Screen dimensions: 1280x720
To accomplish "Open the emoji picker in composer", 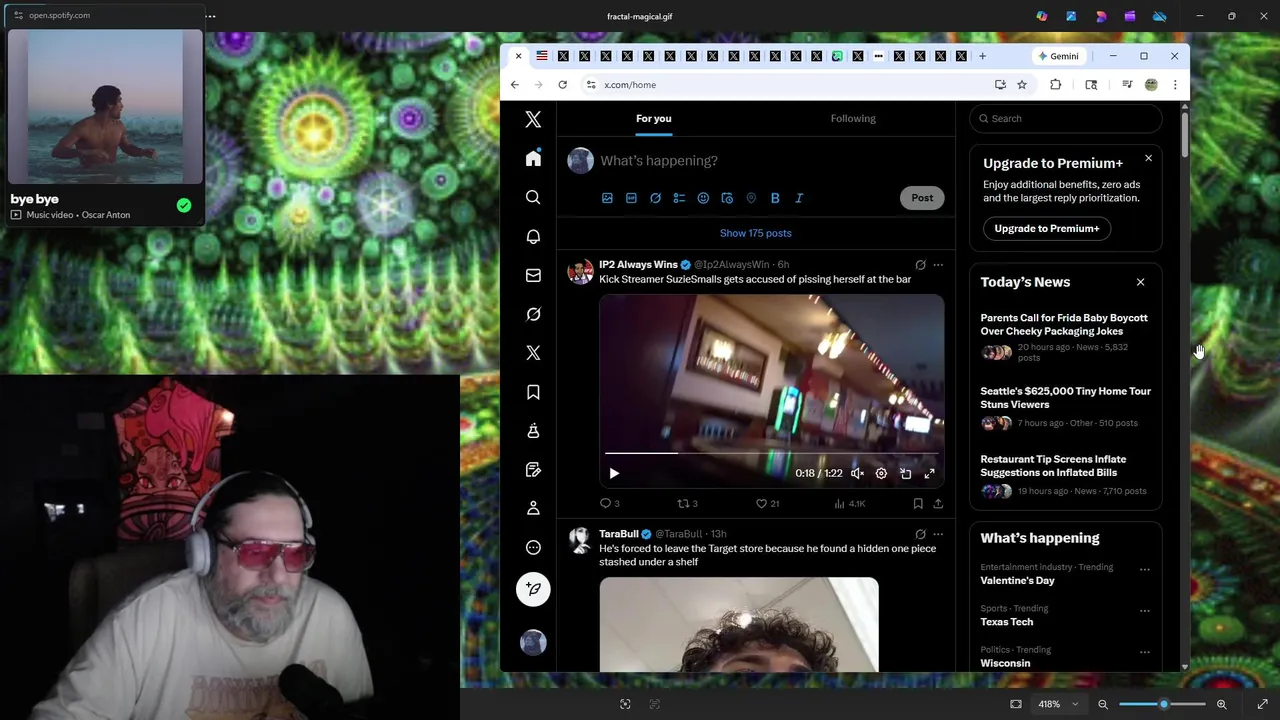I will pyautogui.click(x=703, y=198).
